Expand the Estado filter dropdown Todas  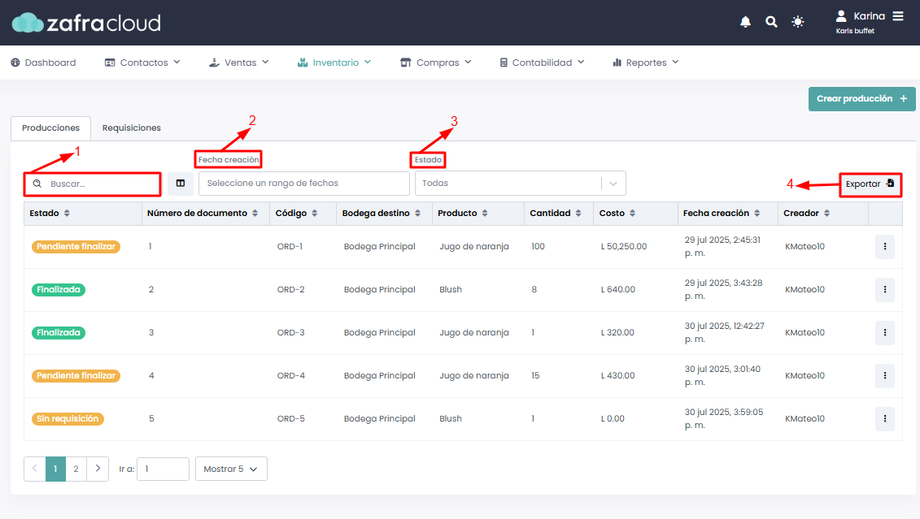point(519,184)
